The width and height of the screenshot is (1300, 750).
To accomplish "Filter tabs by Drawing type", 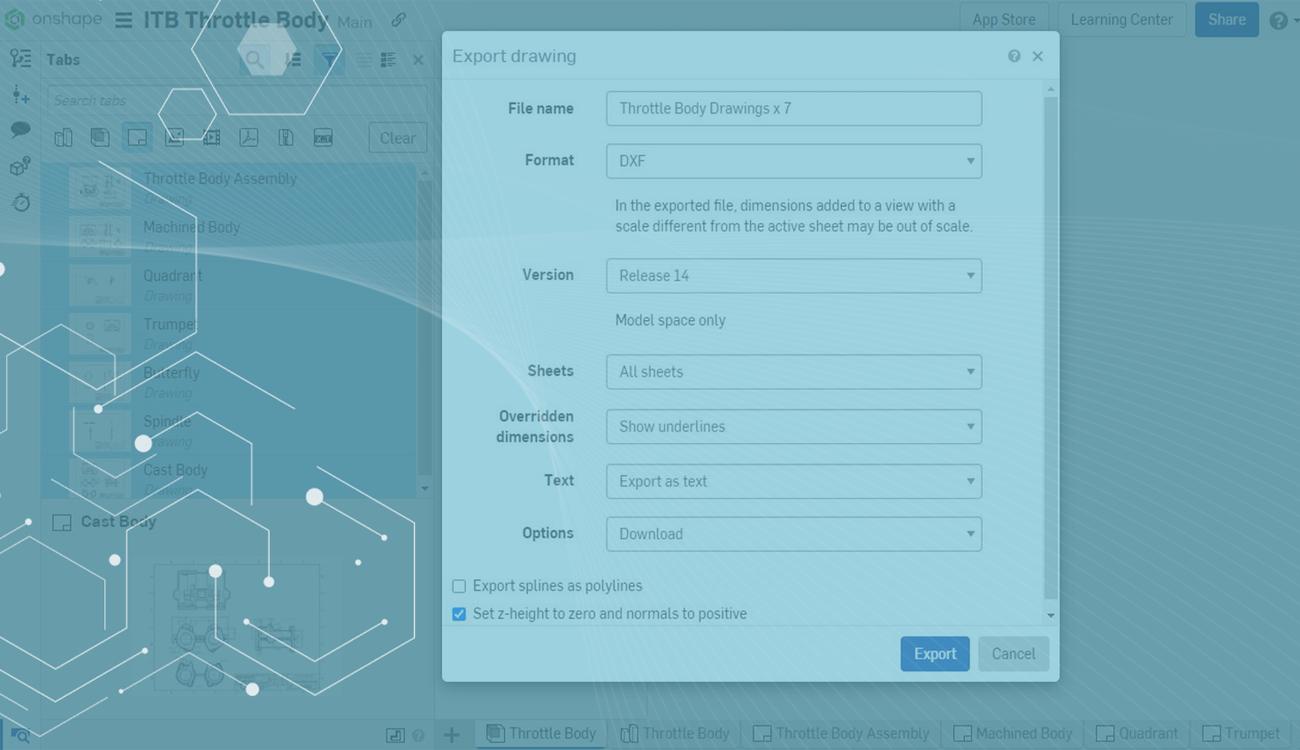I will [137, 137].
